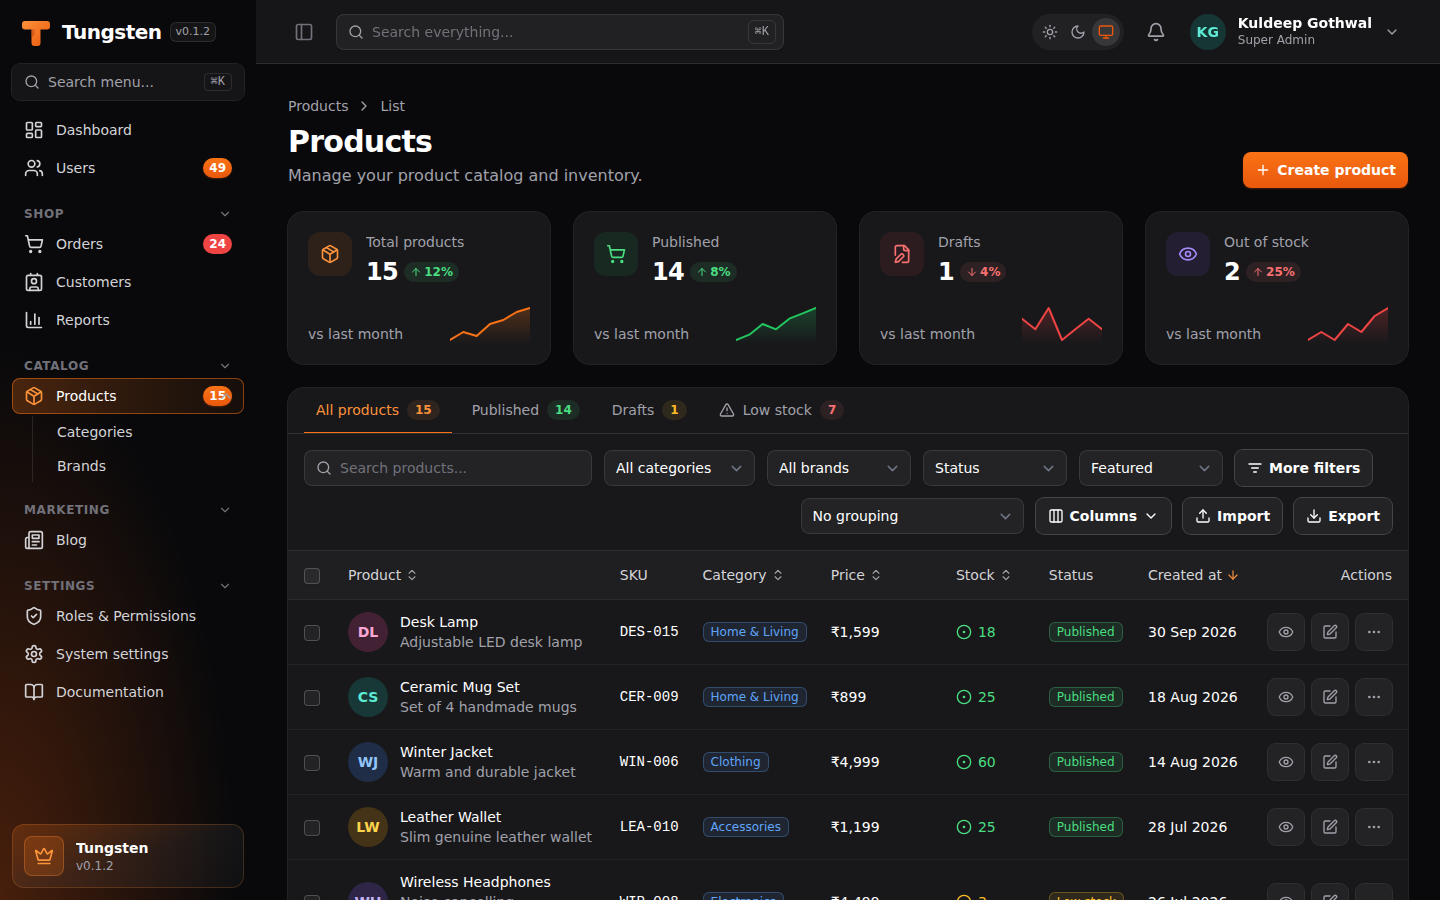
Task: Edit the Leather Wallet product
Action: 1330,827
